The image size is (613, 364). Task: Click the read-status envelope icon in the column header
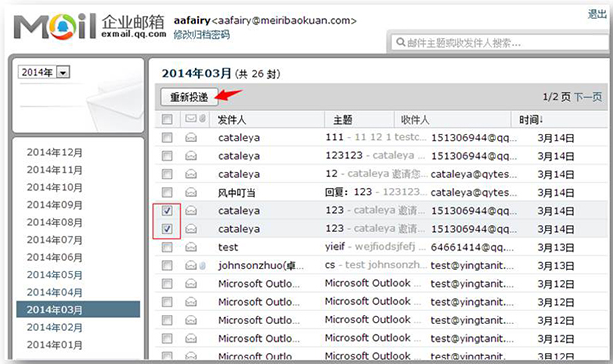click(191, 118)
